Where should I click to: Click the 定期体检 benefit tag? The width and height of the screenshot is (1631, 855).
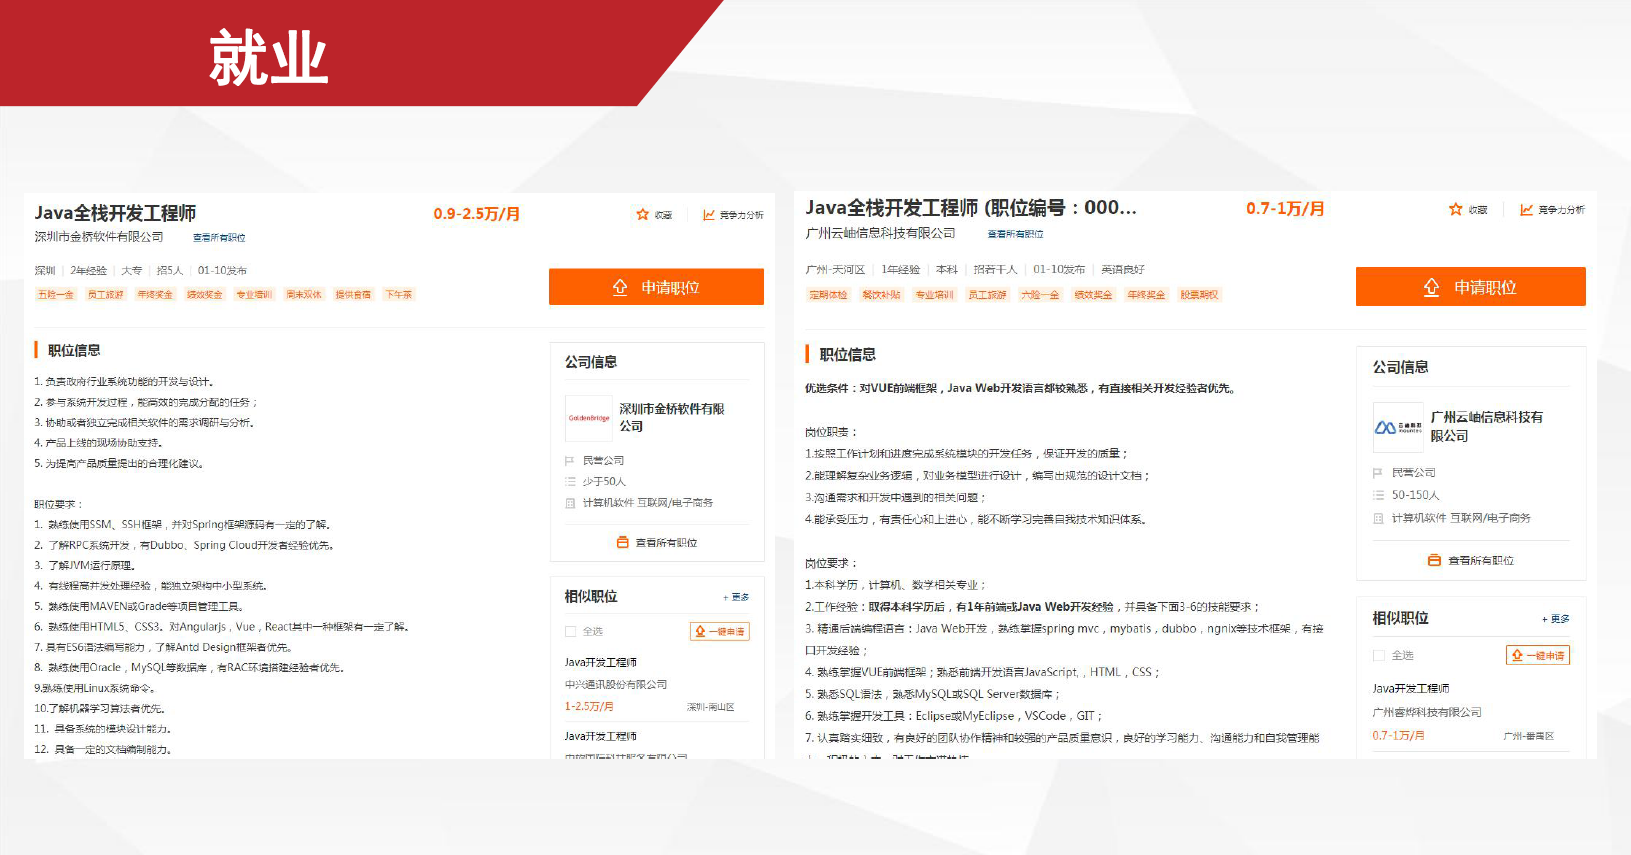click(828, 295)
